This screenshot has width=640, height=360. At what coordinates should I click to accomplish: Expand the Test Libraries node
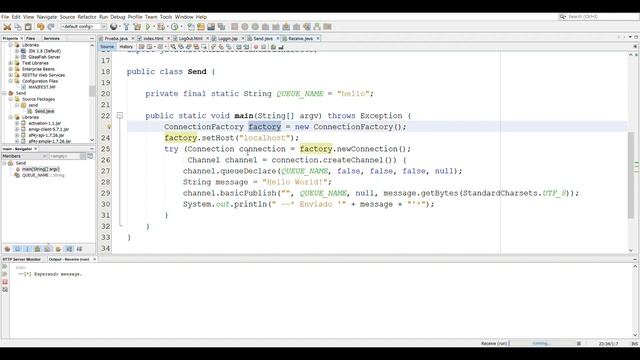tap(10, 63)
